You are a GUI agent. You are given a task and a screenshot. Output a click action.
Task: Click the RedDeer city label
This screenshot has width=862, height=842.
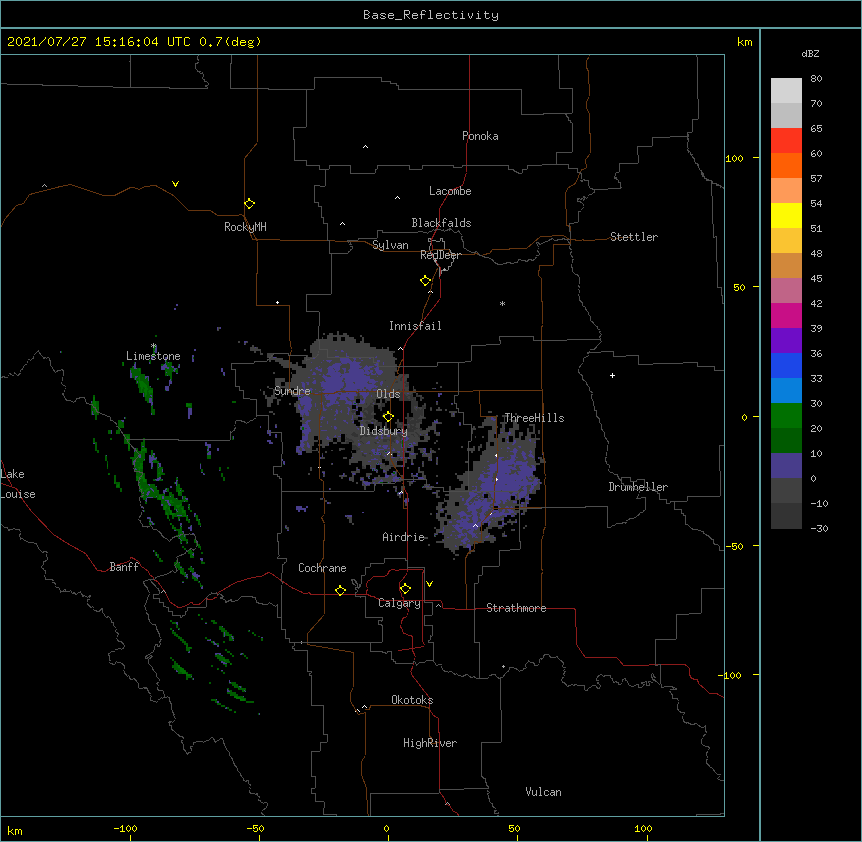pos(440,255)
